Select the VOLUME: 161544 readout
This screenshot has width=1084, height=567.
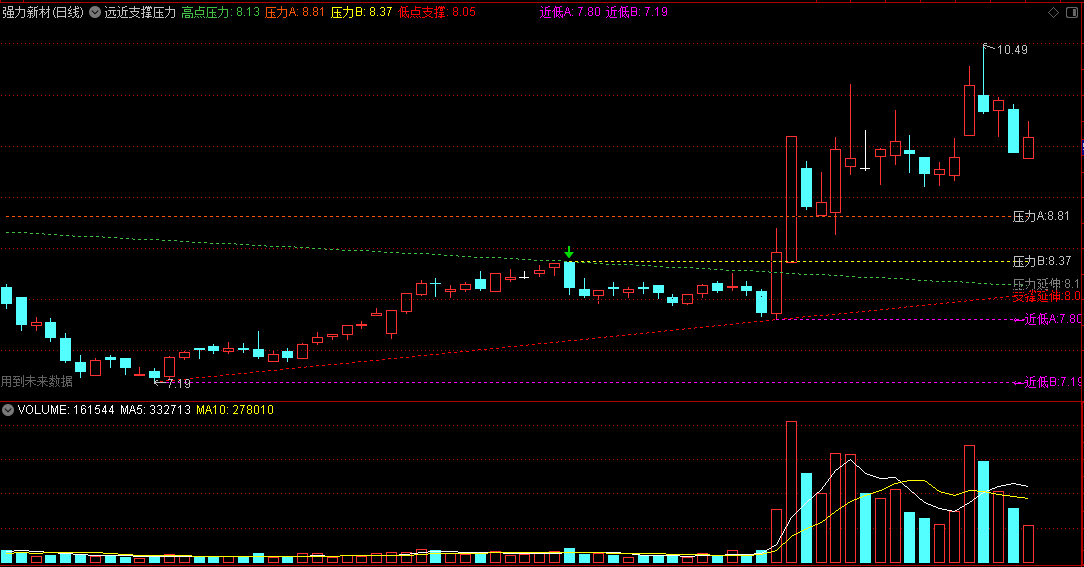66,410
